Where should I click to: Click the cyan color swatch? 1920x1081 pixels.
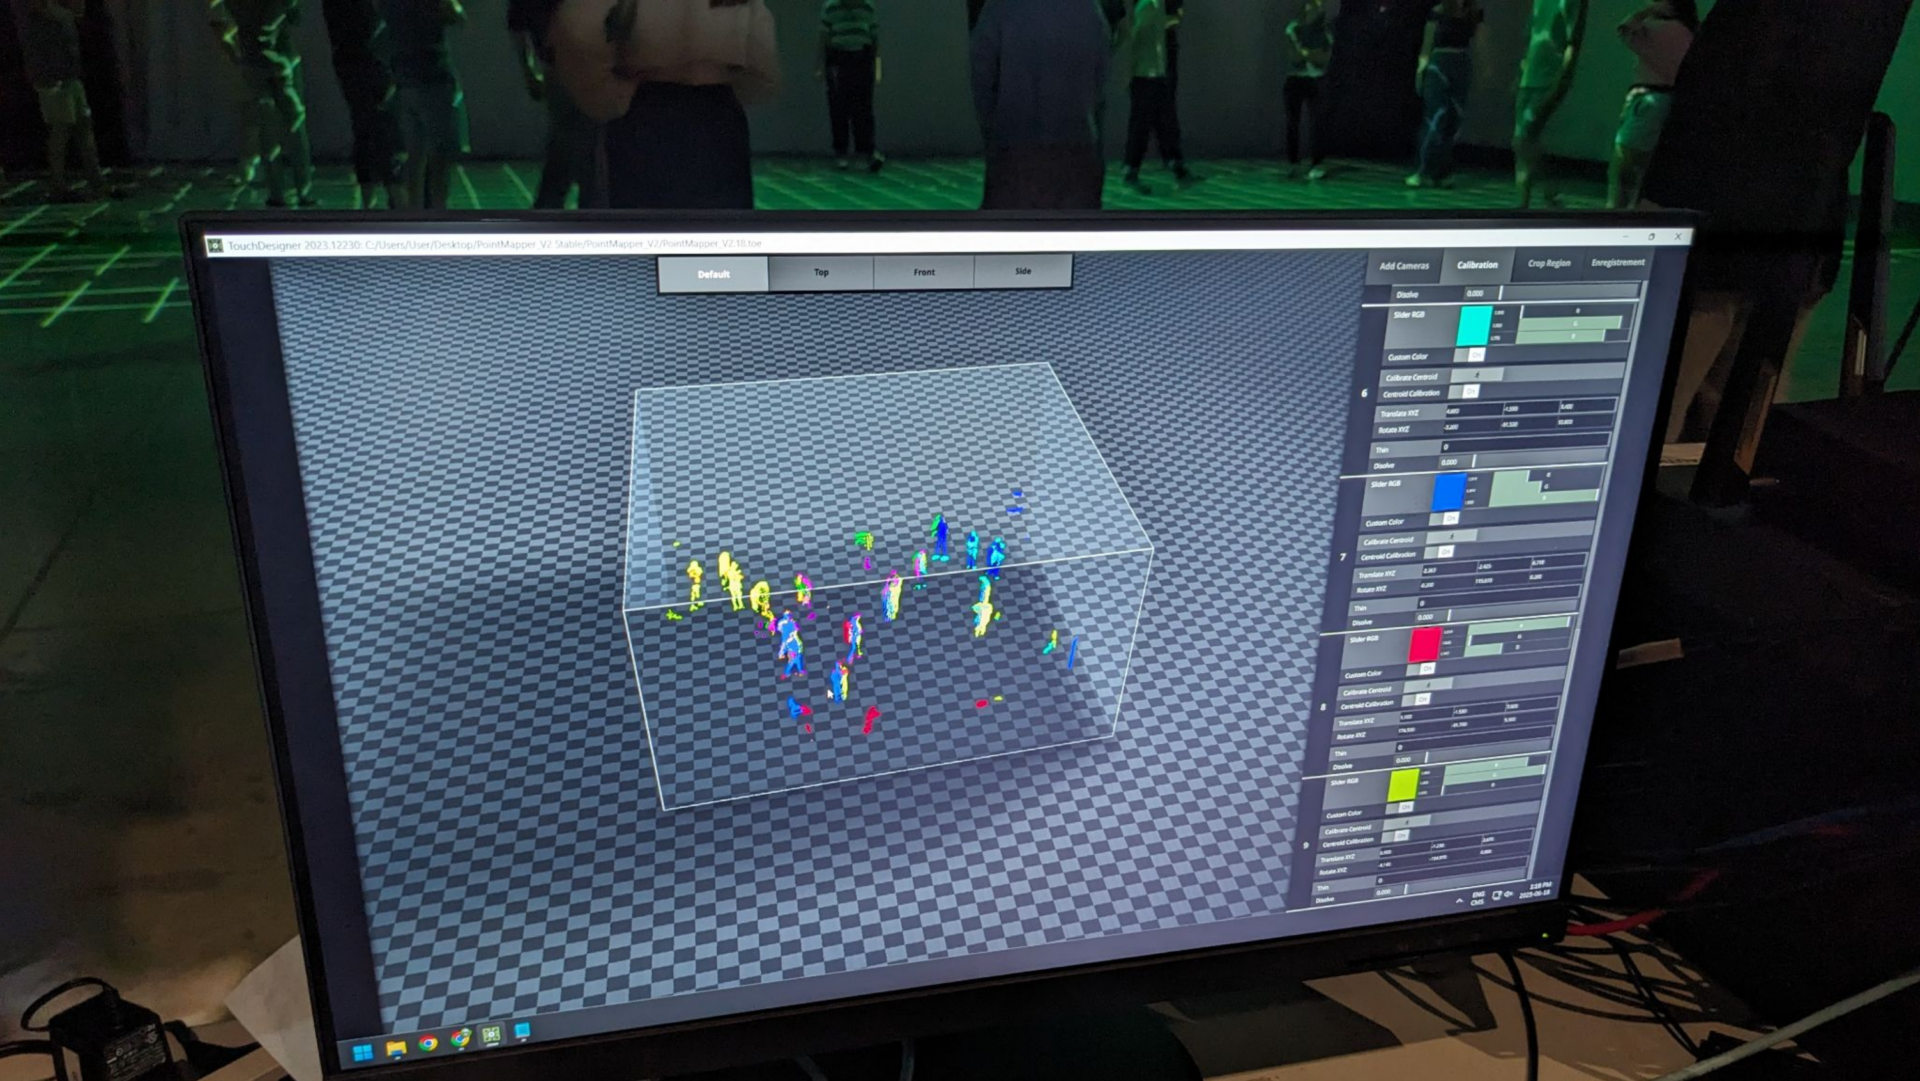pos(1474,325)
